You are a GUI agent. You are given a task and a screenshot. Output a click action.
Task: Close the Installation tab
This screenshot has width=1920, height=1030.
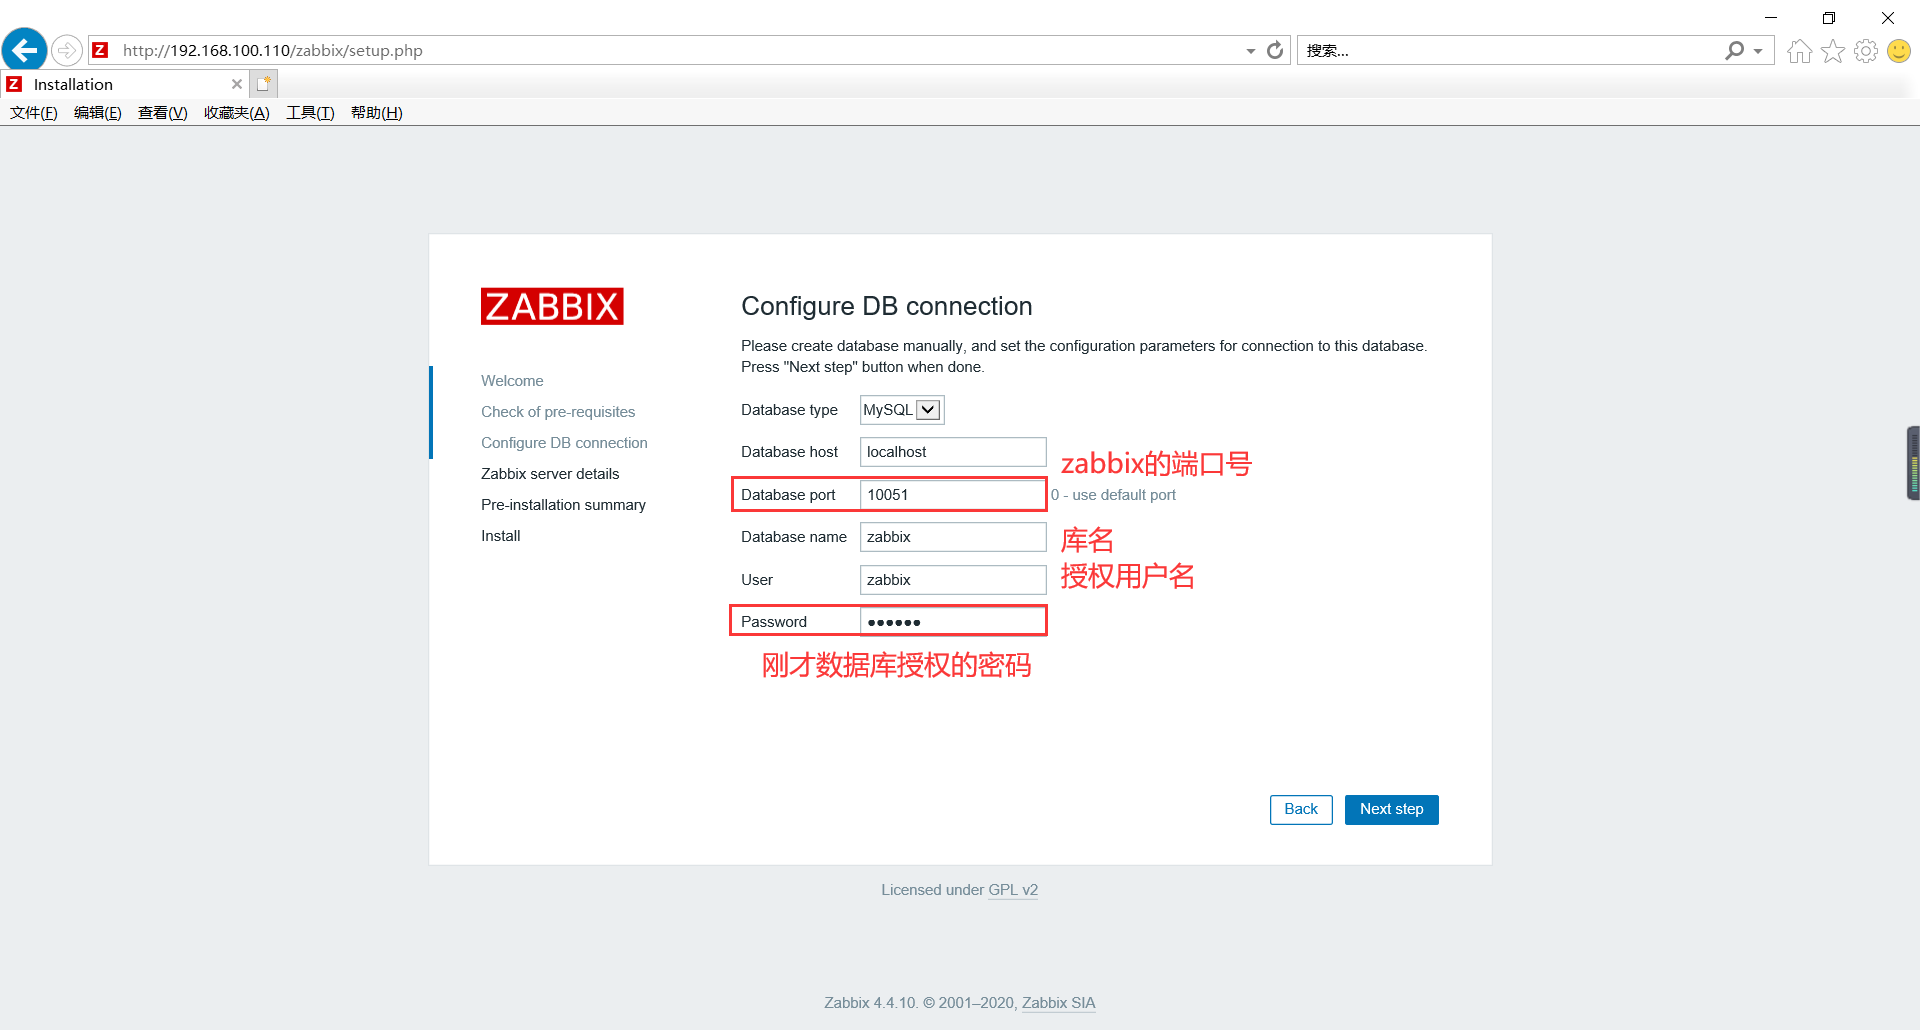237,84
